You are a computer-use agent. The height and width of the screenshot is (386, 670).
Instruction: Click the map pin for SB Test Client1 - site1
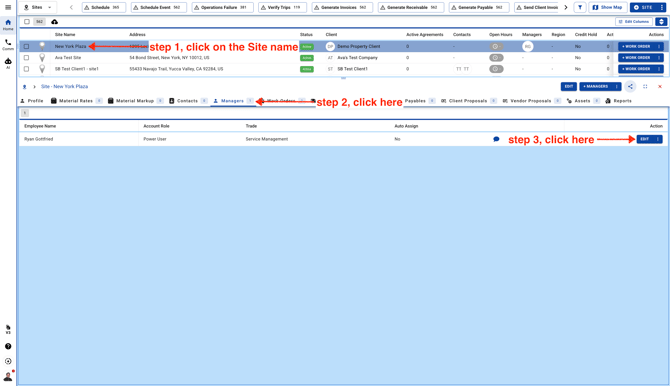point(42,69)
